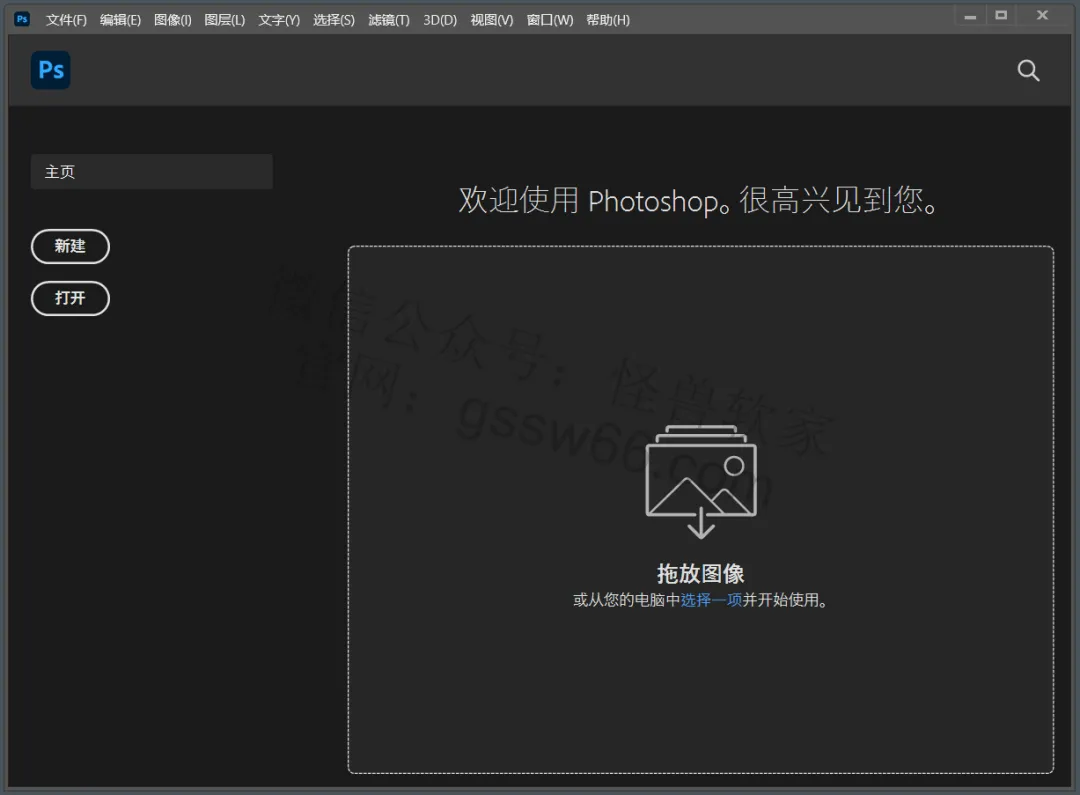Open the 3D(D) menu
The image size is (1080, 795).
(439, 20)
